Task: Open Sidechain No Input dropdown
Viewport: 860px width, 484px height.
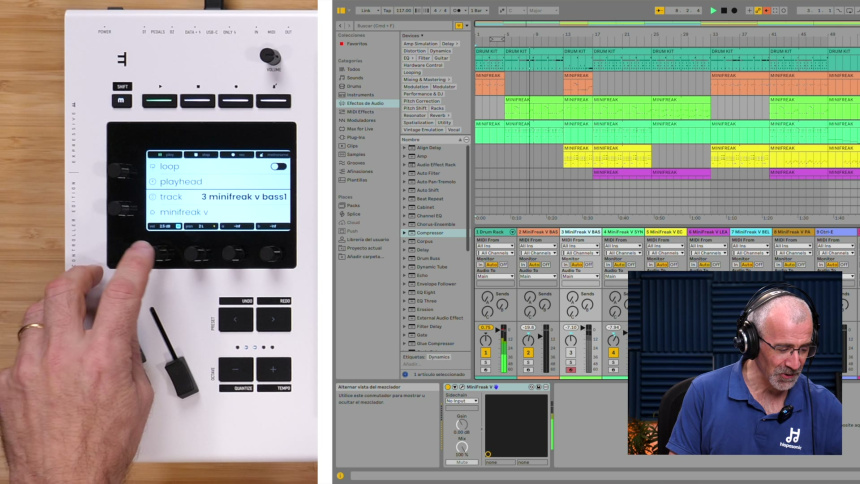Action: point(462,401)
